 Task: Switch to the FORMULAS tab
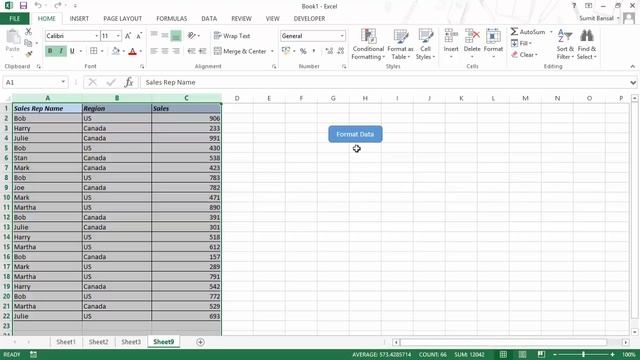tap(171, 18)
